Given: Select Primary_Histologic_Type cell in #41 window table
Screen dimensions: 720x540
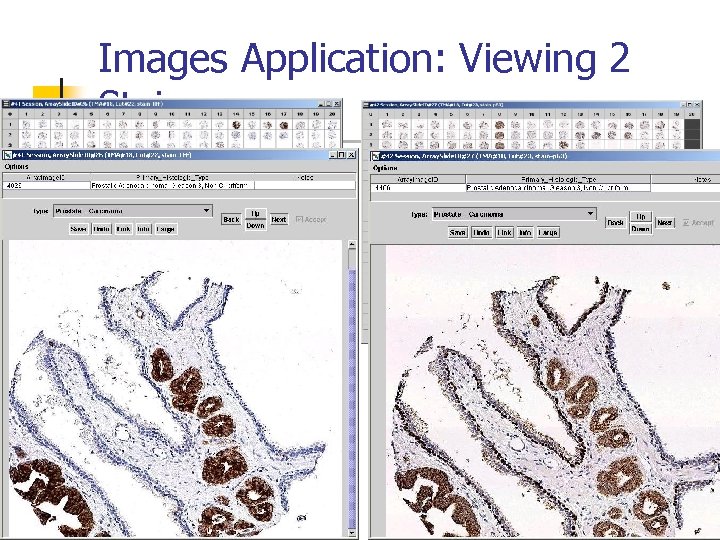Looking at the screenshot, I should (173, 186).
